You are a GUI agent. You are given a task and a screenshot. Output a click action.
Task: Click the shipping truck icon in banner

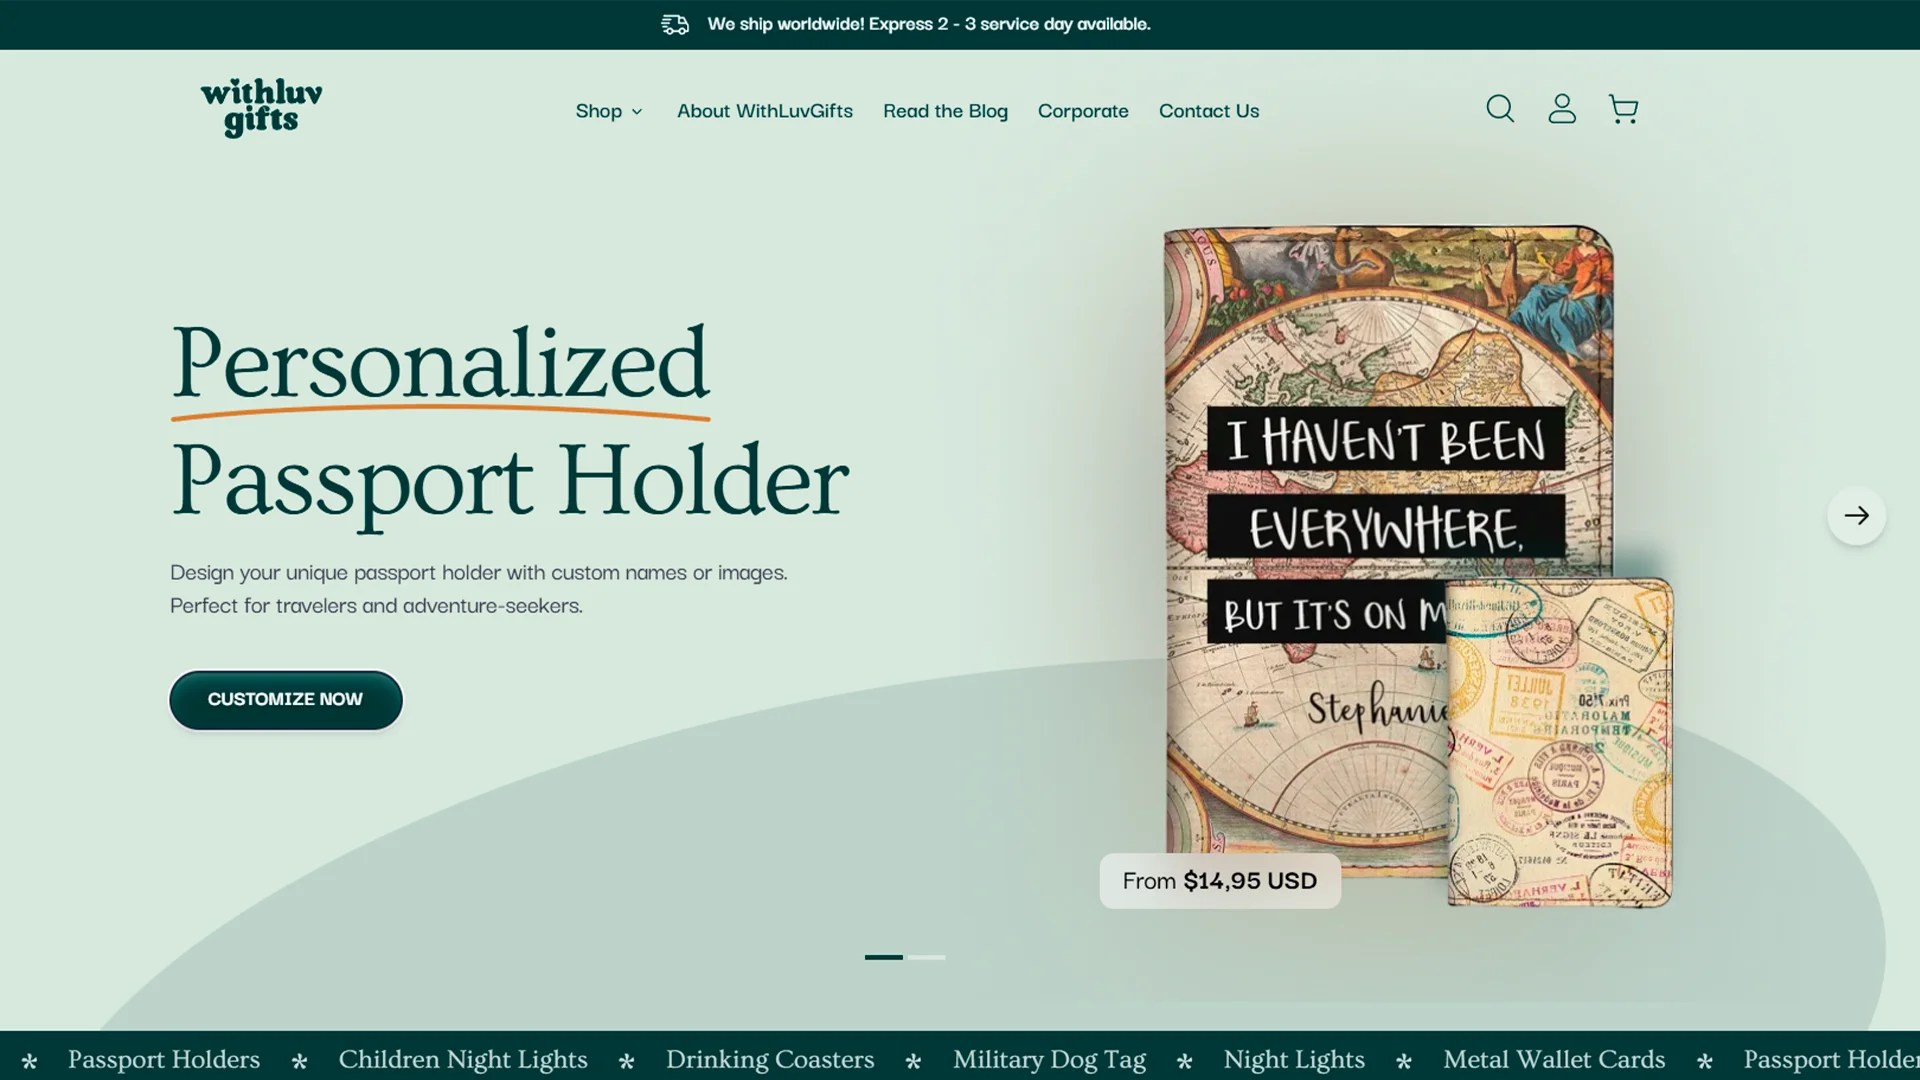[675, 24]
